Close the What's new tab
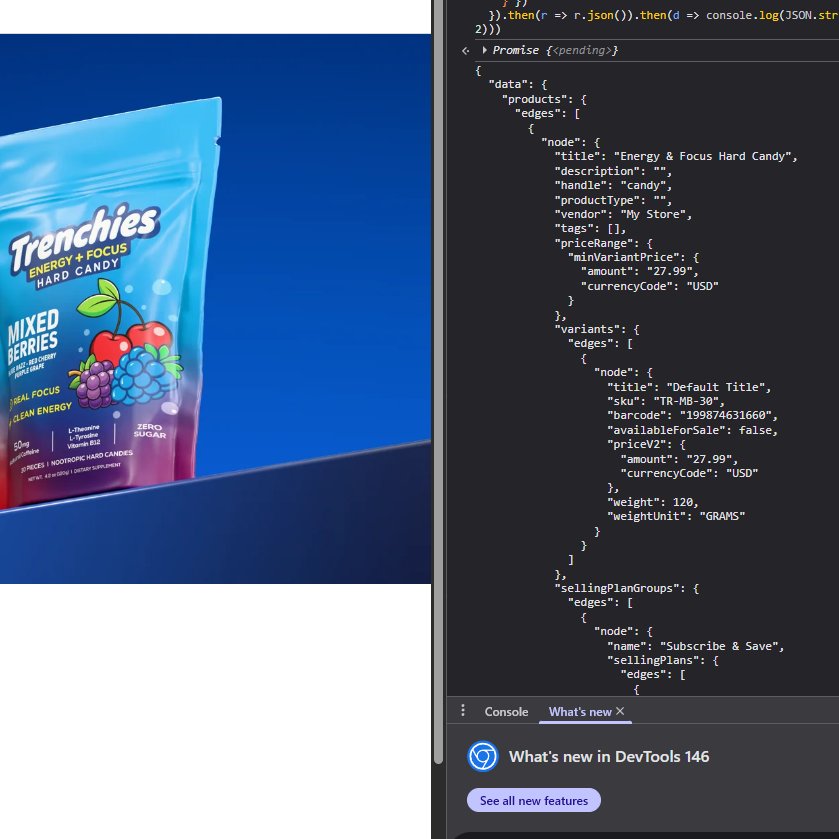The width and height of the screenshot is (839, 839). coord(620,711)
